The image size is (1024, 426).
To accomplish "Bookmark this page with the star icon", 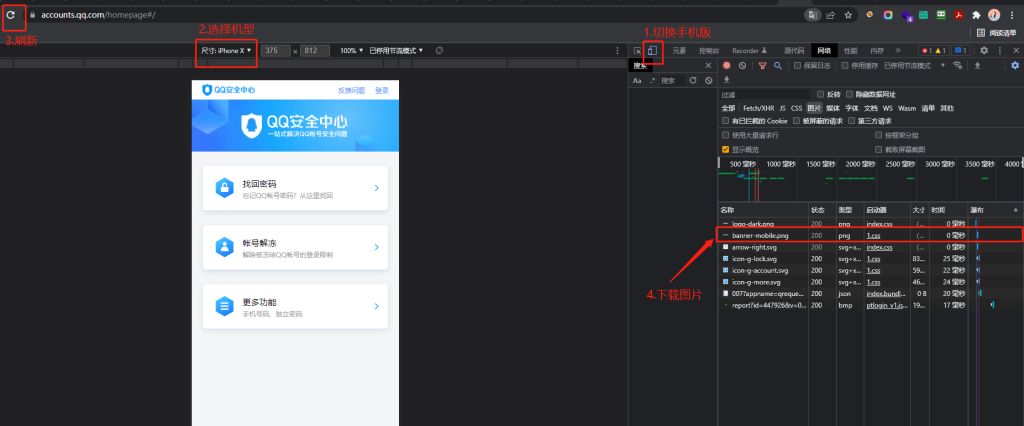I will point(848,14).
